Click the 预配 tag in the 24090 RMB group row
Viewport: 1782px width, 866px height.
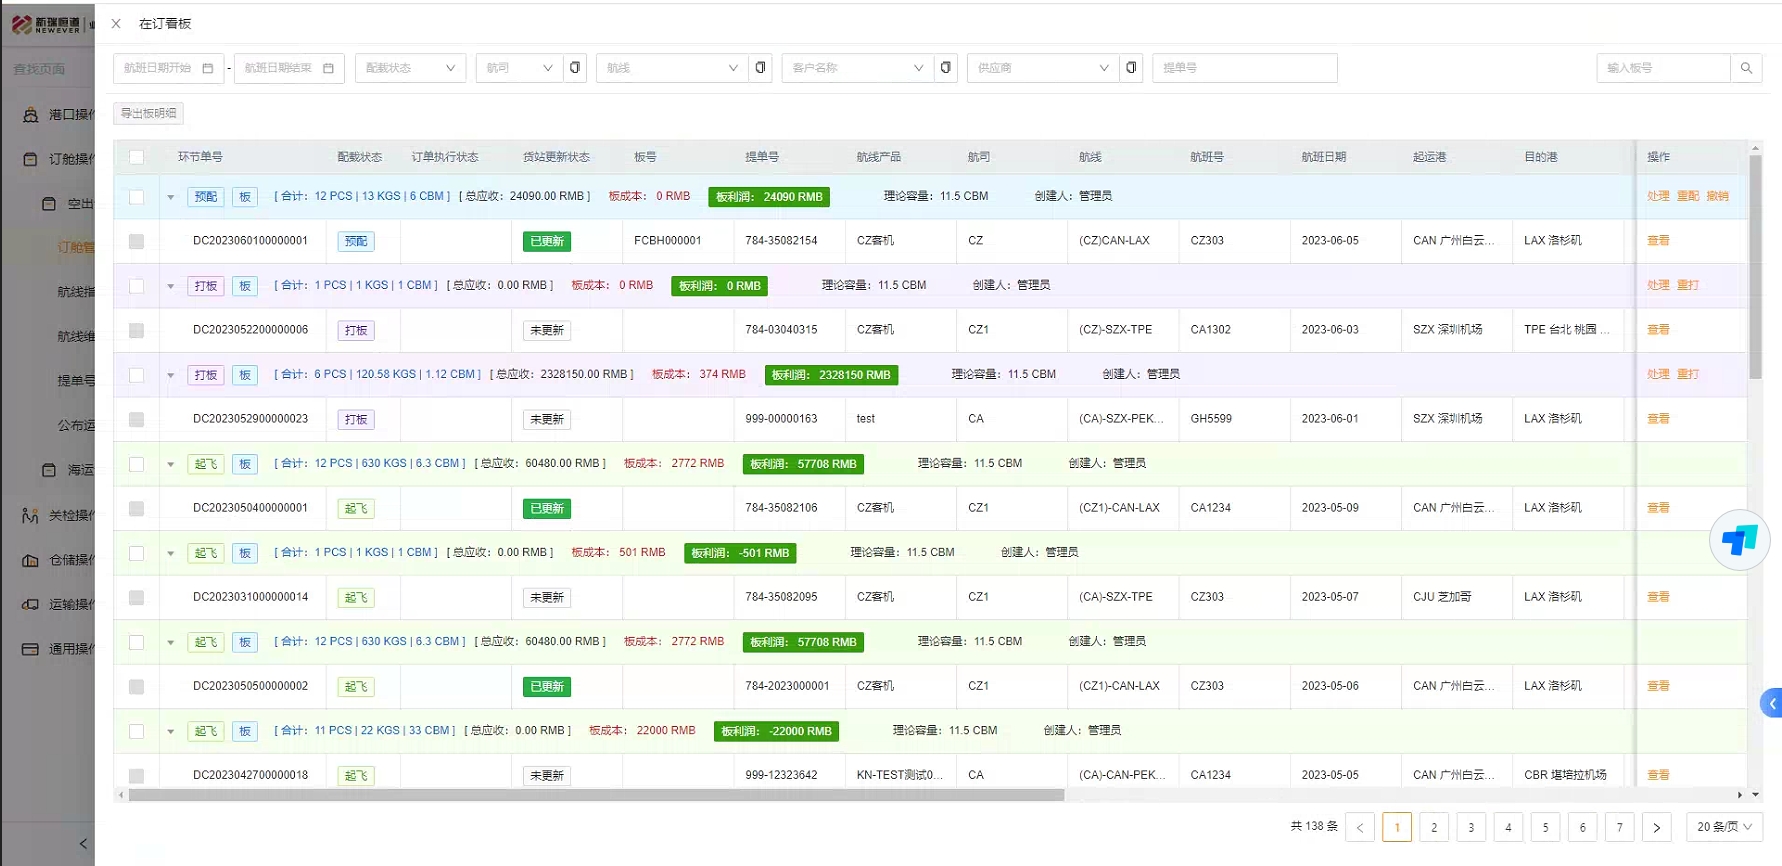coord(206,197)
